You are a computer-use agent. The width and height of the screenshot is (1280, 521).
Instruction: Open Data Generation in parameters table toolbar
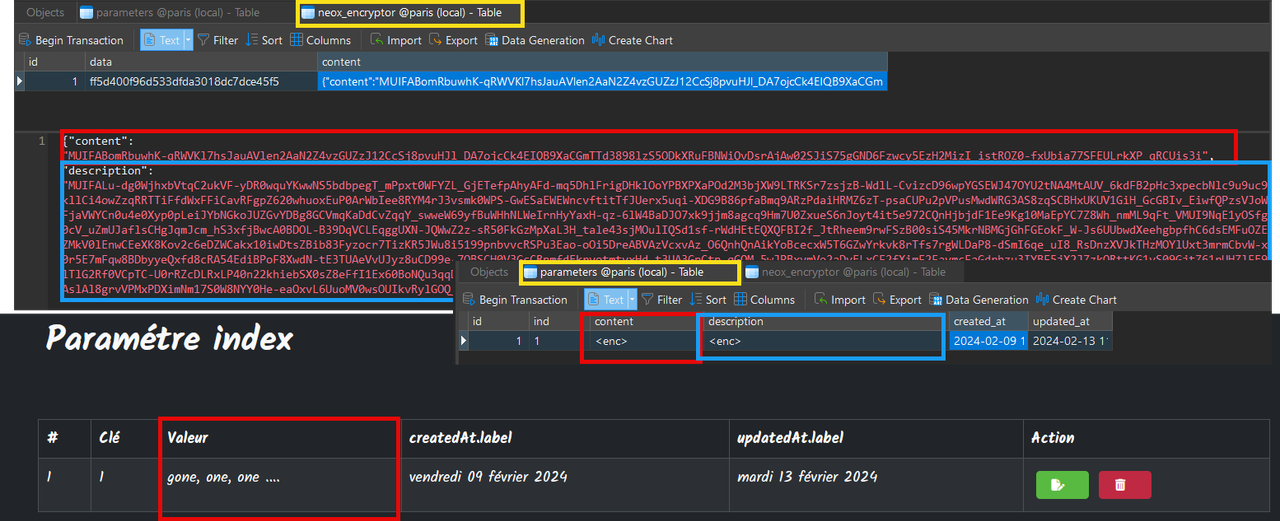979,299
